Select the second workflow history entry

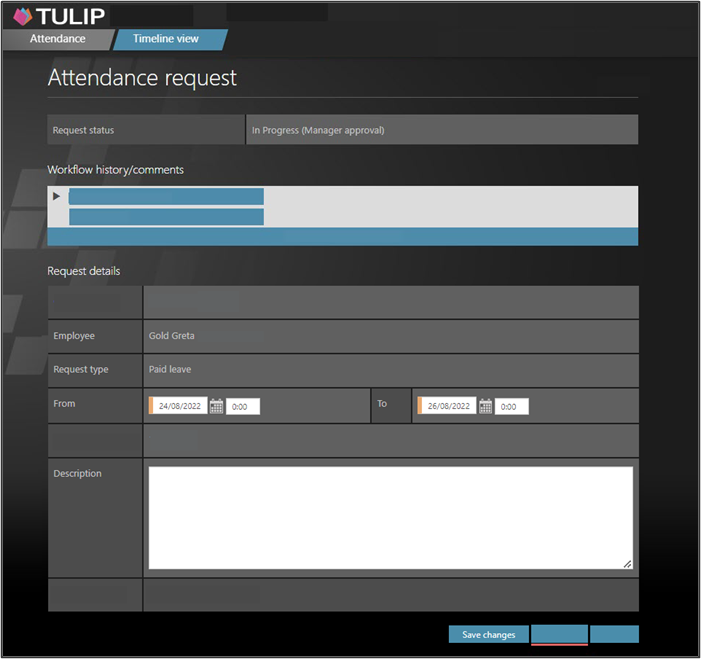[x=166, y=216]
